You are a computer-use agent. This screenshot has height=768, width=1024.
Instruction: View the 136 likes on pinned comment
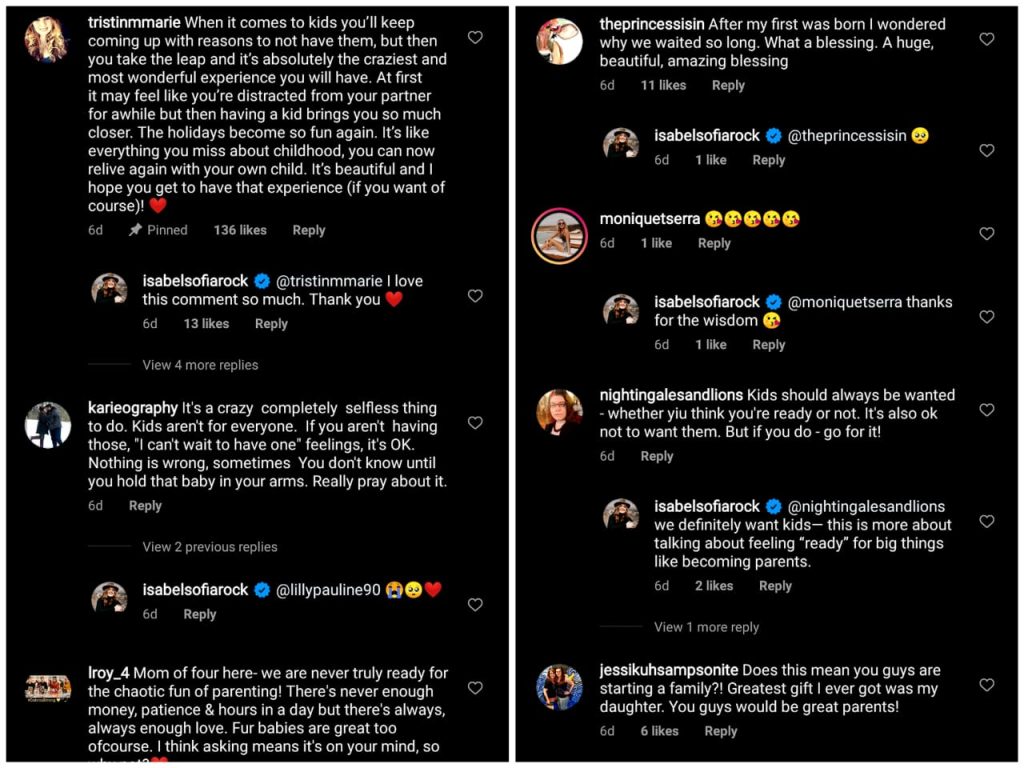pyautogui.click(x=240, y=230)
